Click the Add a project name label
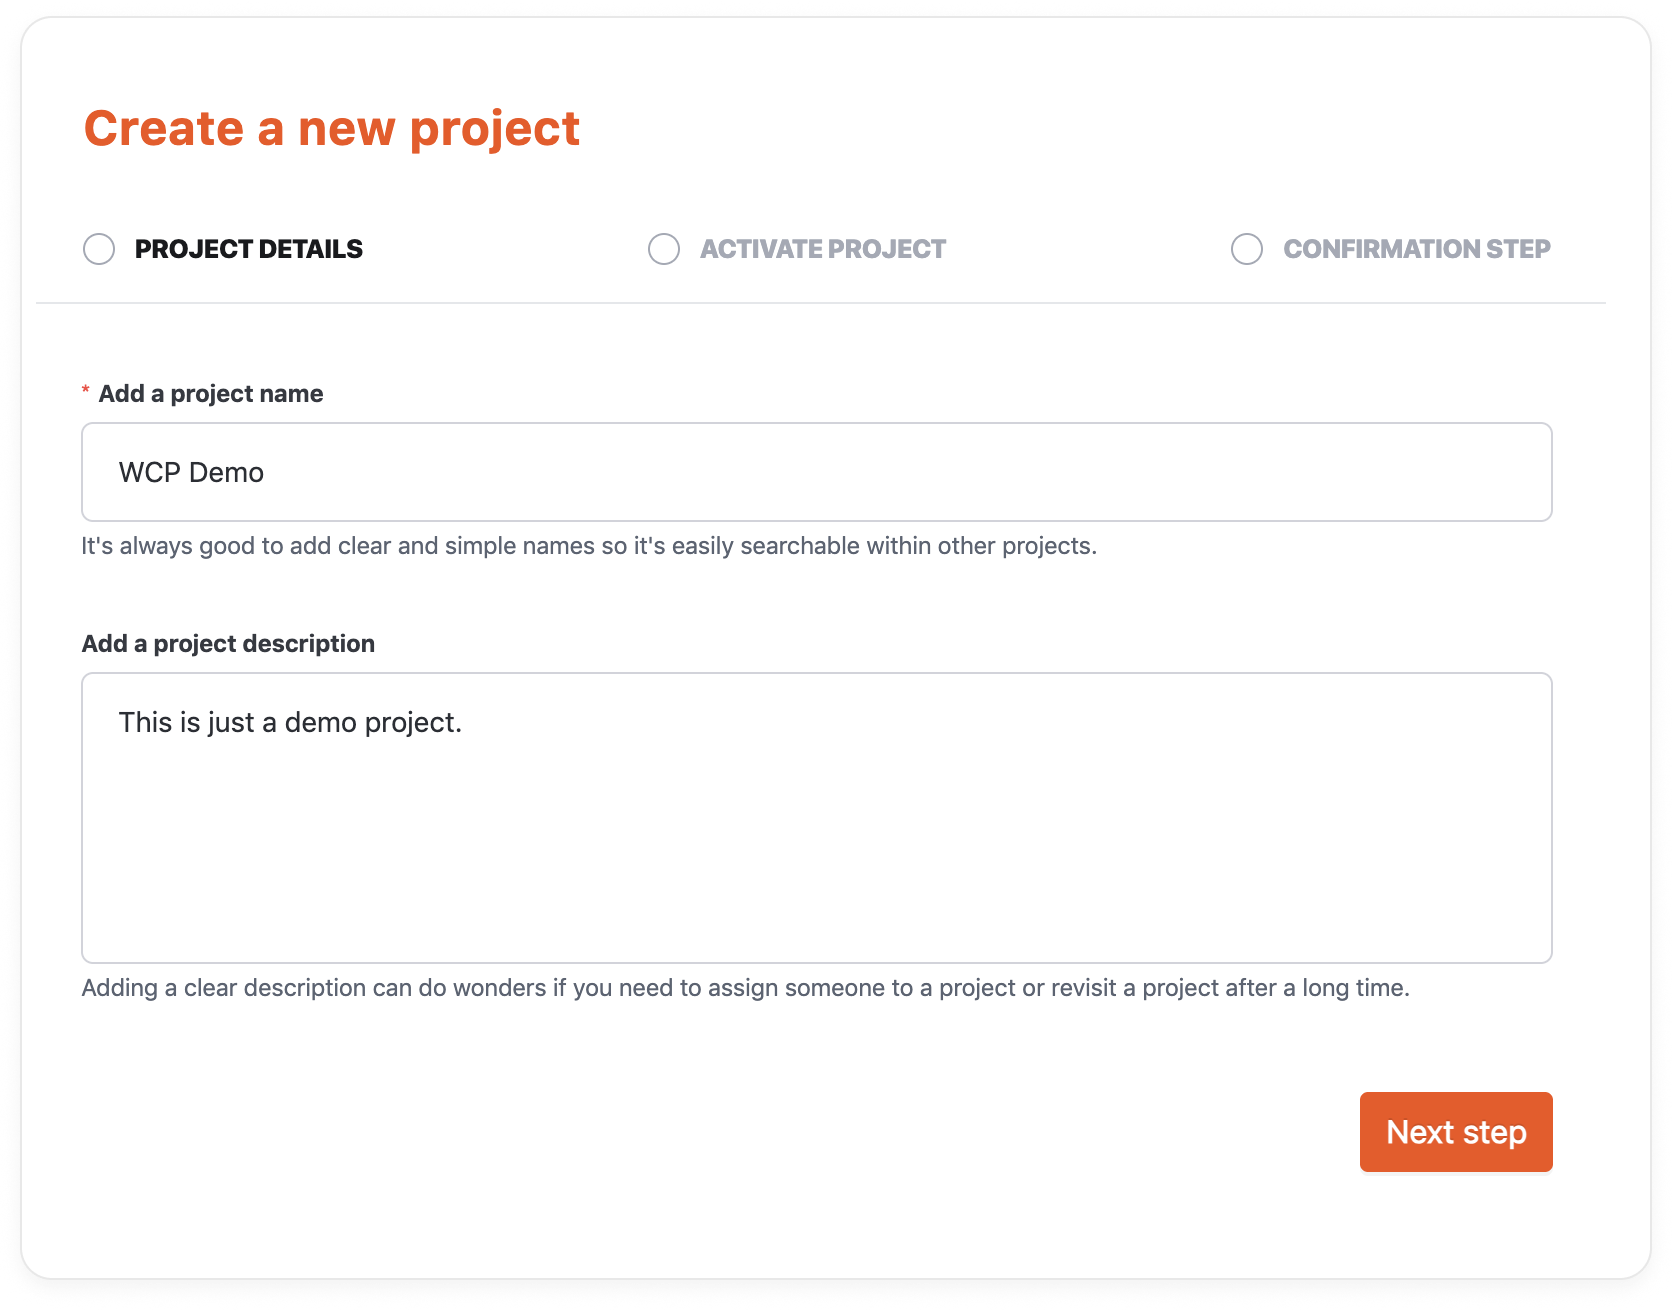The image size is (1672, 1310). pyautogui.click(x=210, y=393)
